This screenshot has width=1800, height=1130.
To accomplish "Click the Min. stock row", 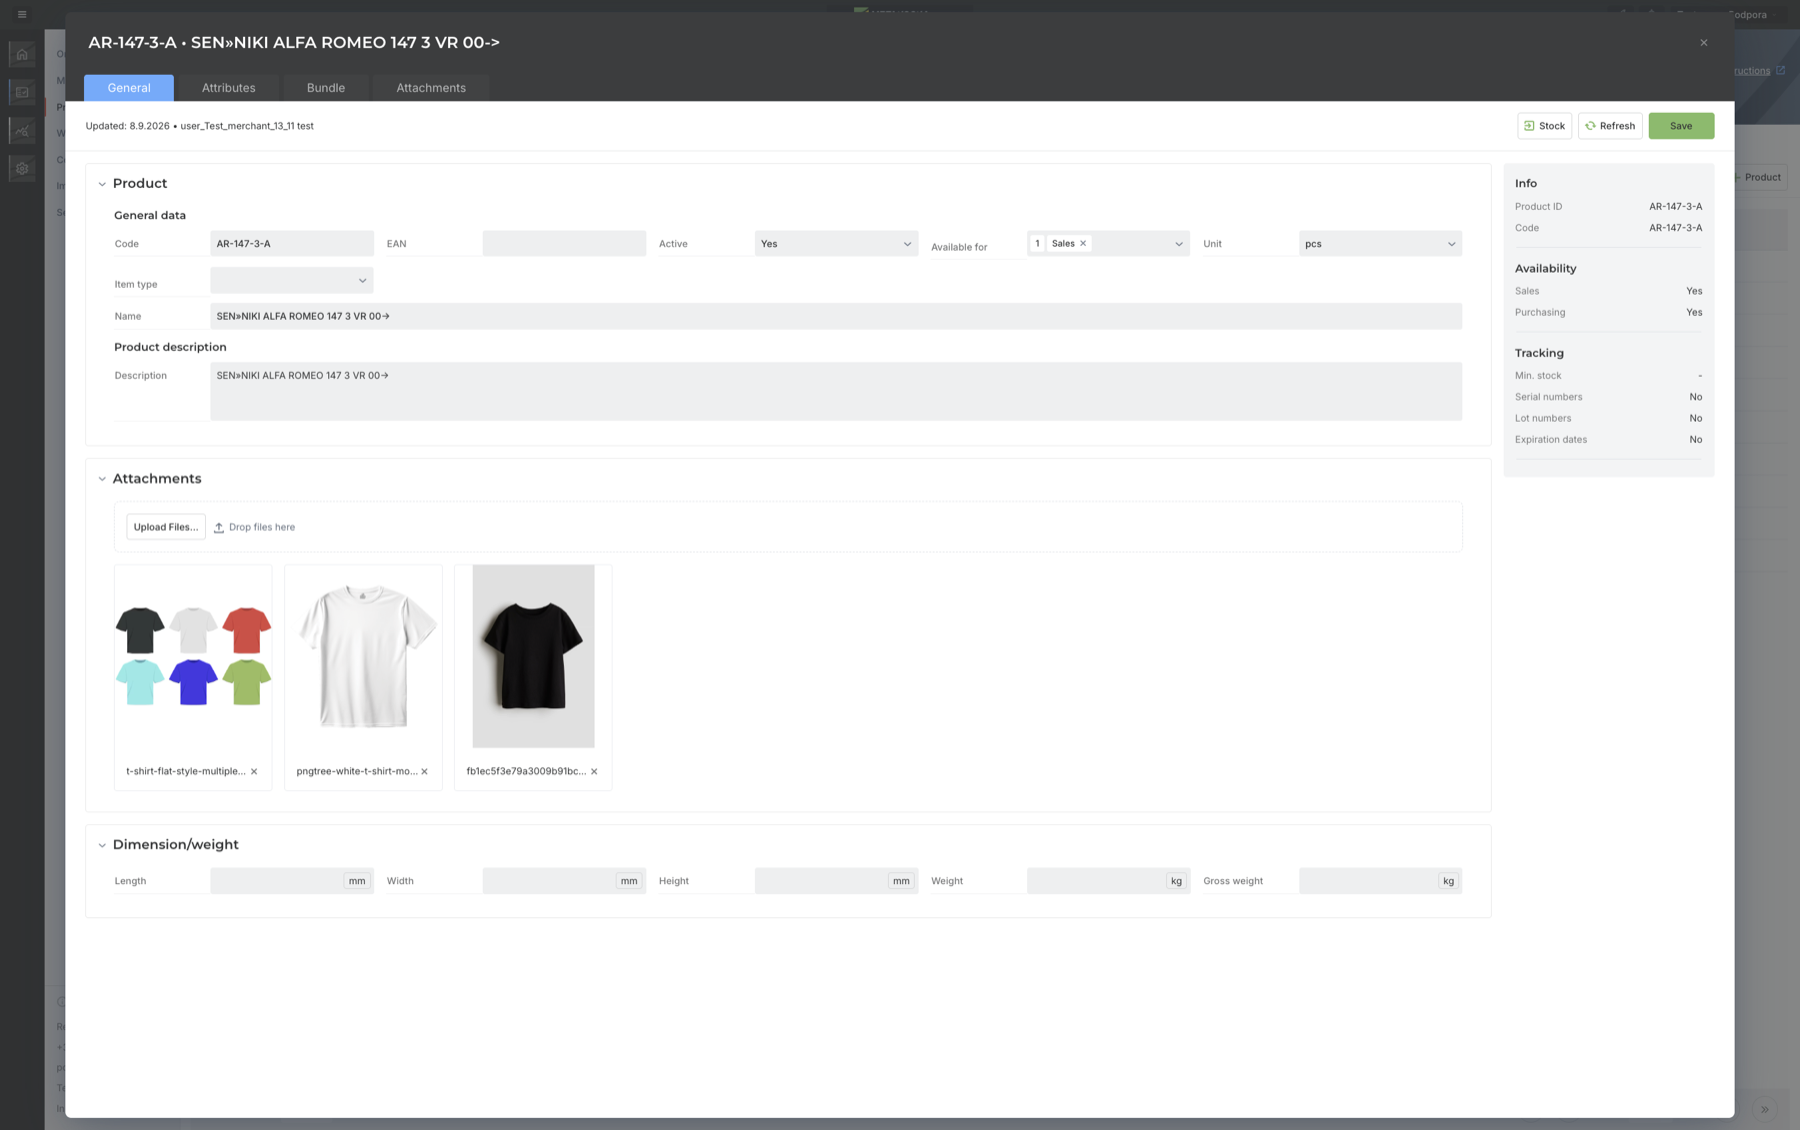I will (x=1608, y=376).
